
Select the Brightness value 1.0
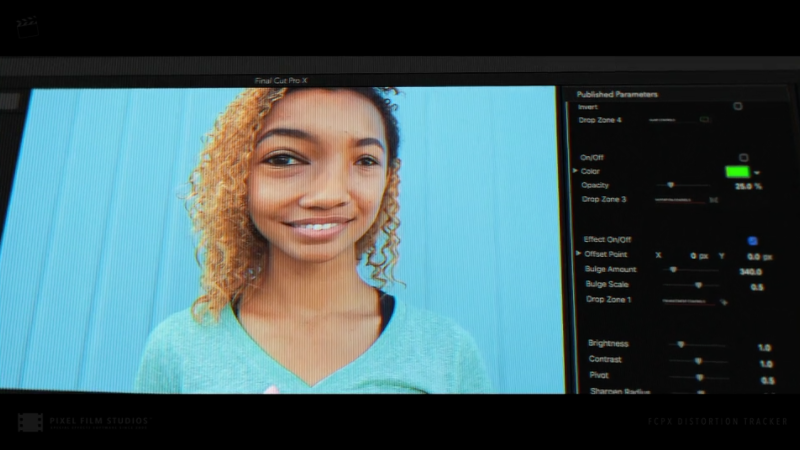[x=764, y=347]
